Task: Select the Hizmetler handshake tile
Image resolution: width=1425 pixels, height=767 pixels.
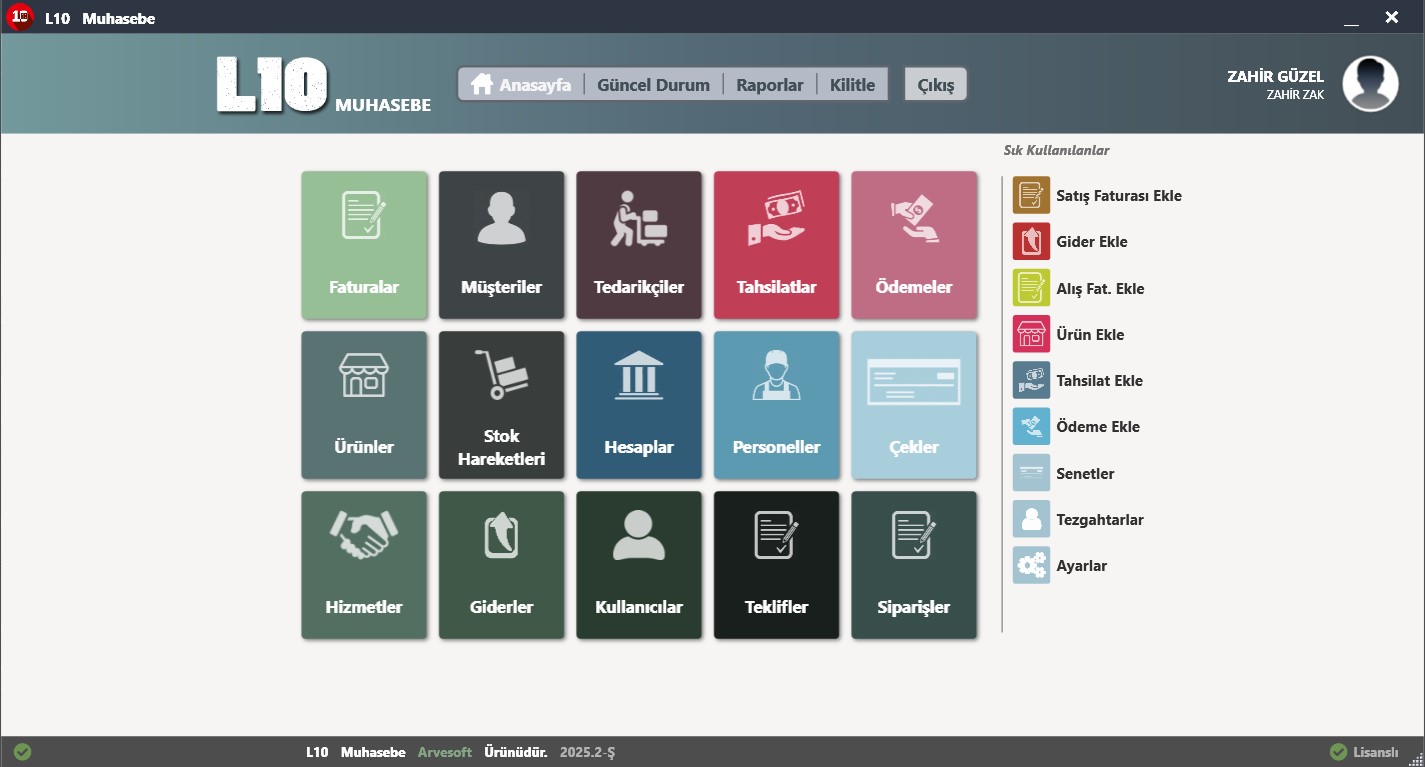Action: (x=364, y=565)
